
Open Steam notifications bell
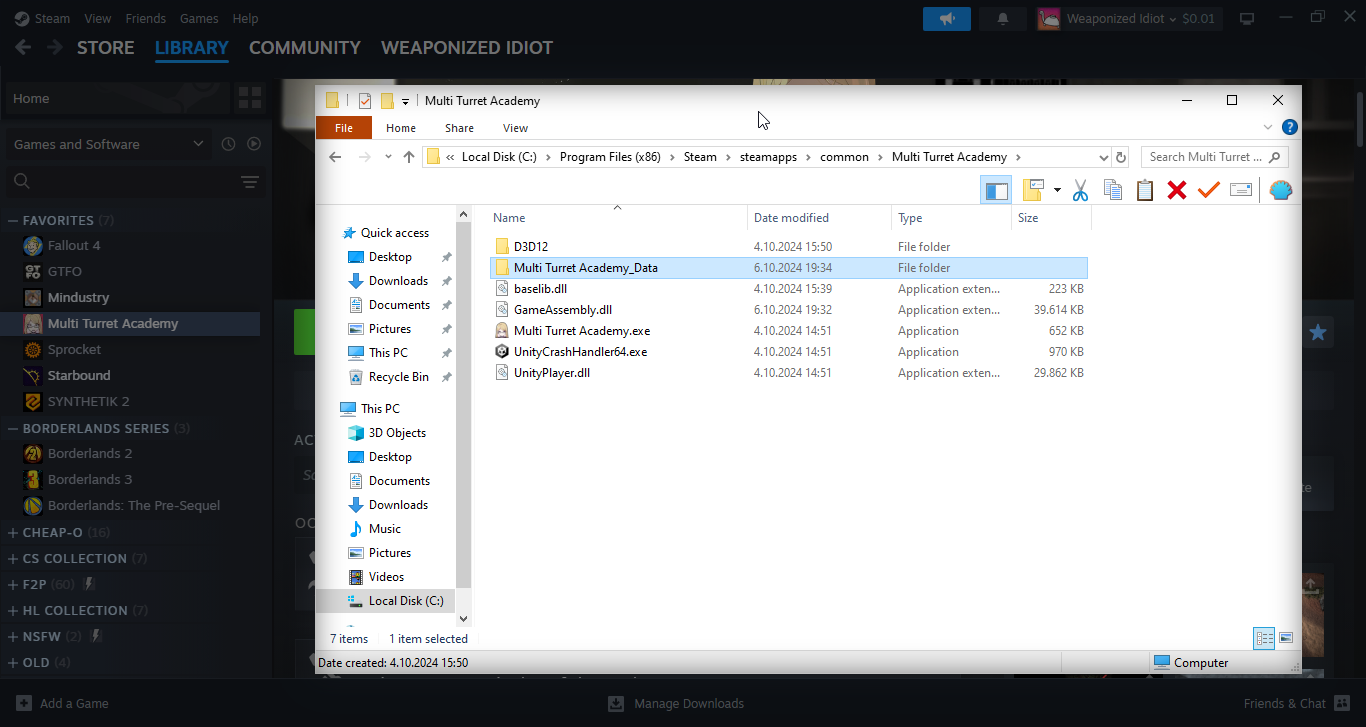[x=1003, y=18]
